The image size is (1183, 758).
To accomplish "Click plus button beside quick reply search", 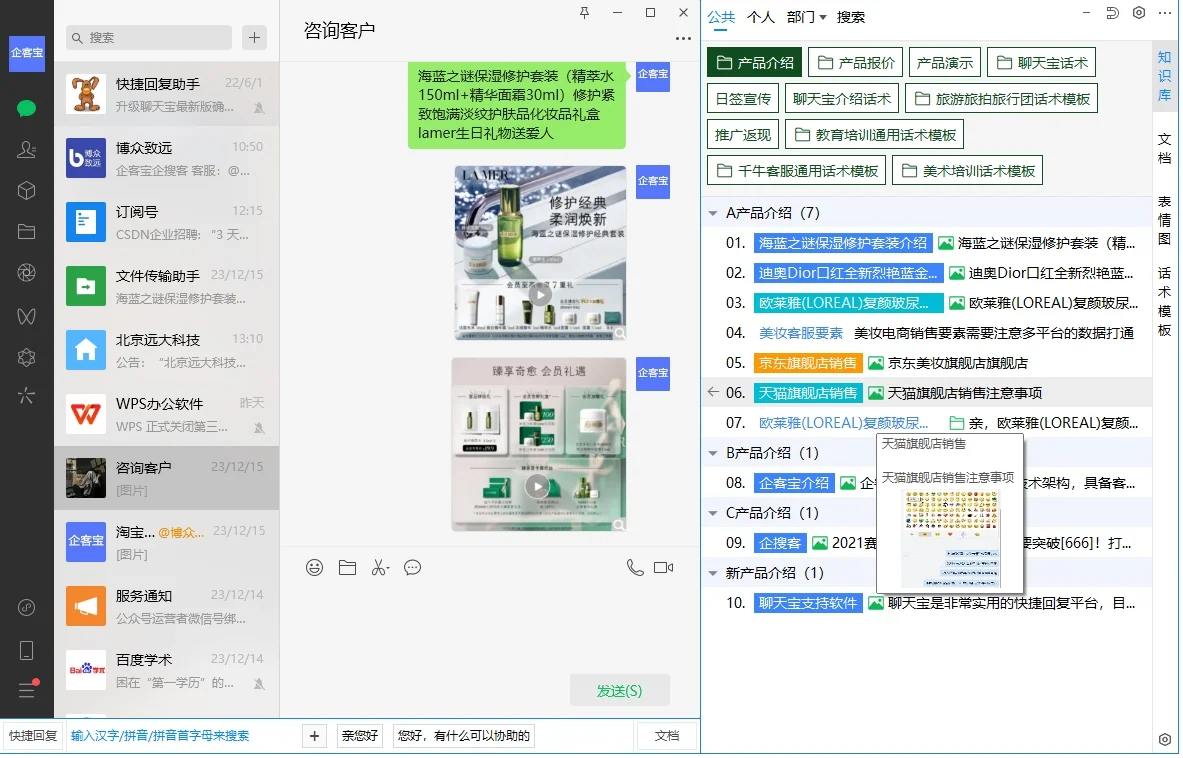I will coord(315,737).
